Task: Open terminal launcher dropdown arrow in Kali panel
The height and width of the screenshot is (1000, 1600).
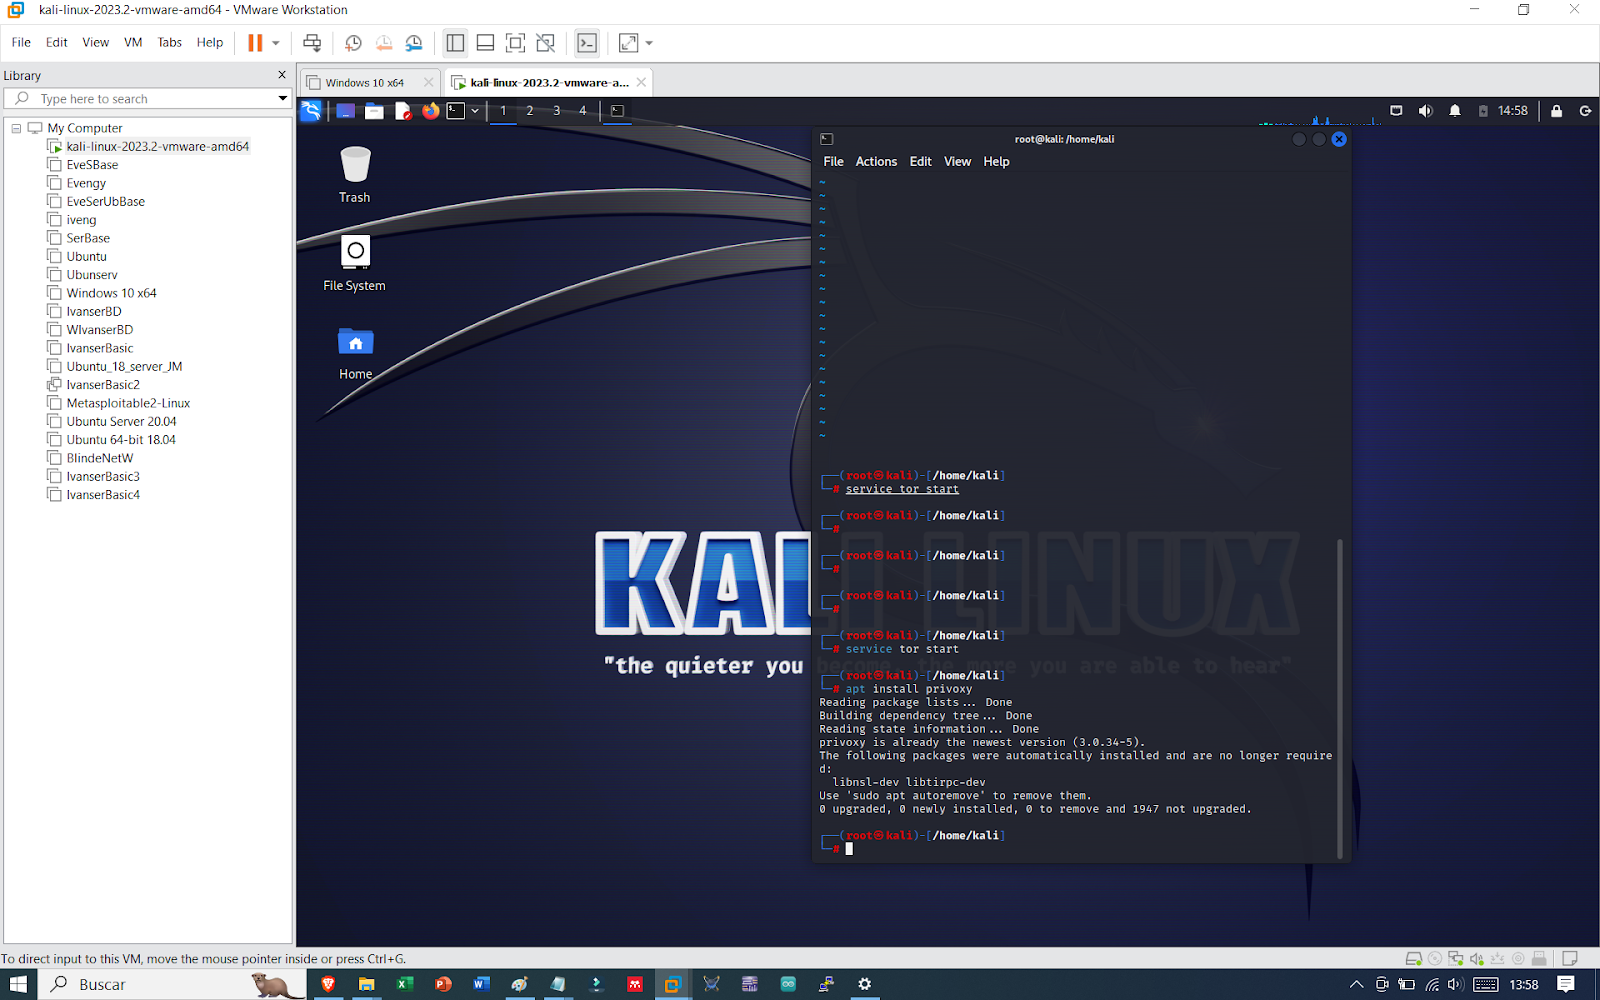Action: point(475,111)
